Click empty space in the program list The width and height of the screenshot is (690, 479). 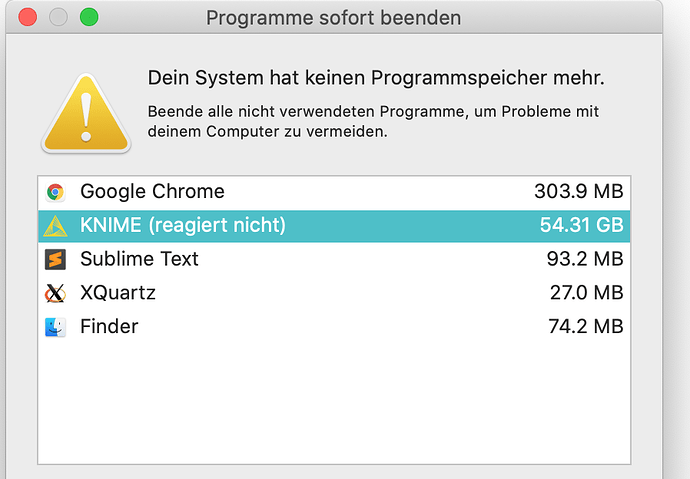(x=334, y=402)
